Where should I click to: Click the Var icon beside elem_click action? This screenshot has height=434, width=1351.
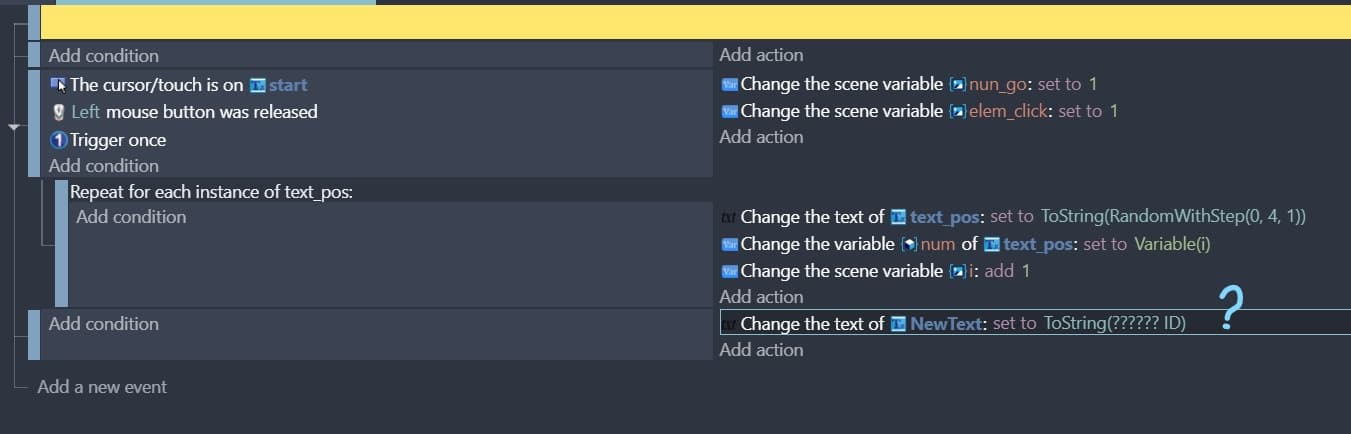729,111
